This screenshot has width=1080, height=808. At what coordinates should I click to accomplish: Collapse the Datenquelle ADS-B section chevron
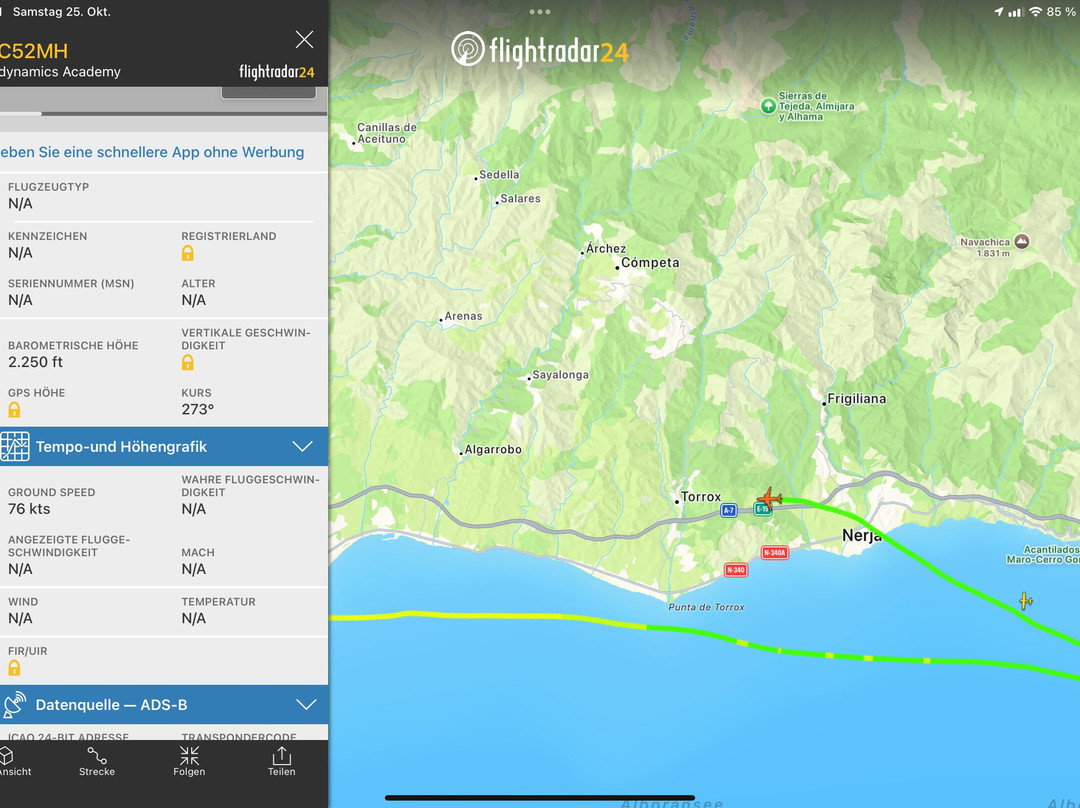point(302,705)
